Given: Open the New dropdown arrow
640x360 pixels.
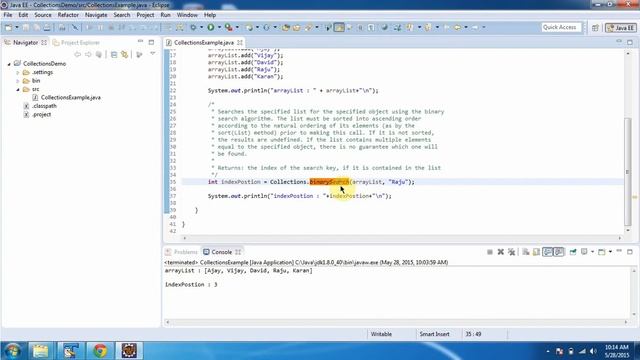Looking at the screenshot, I should (x=17, y=27).
